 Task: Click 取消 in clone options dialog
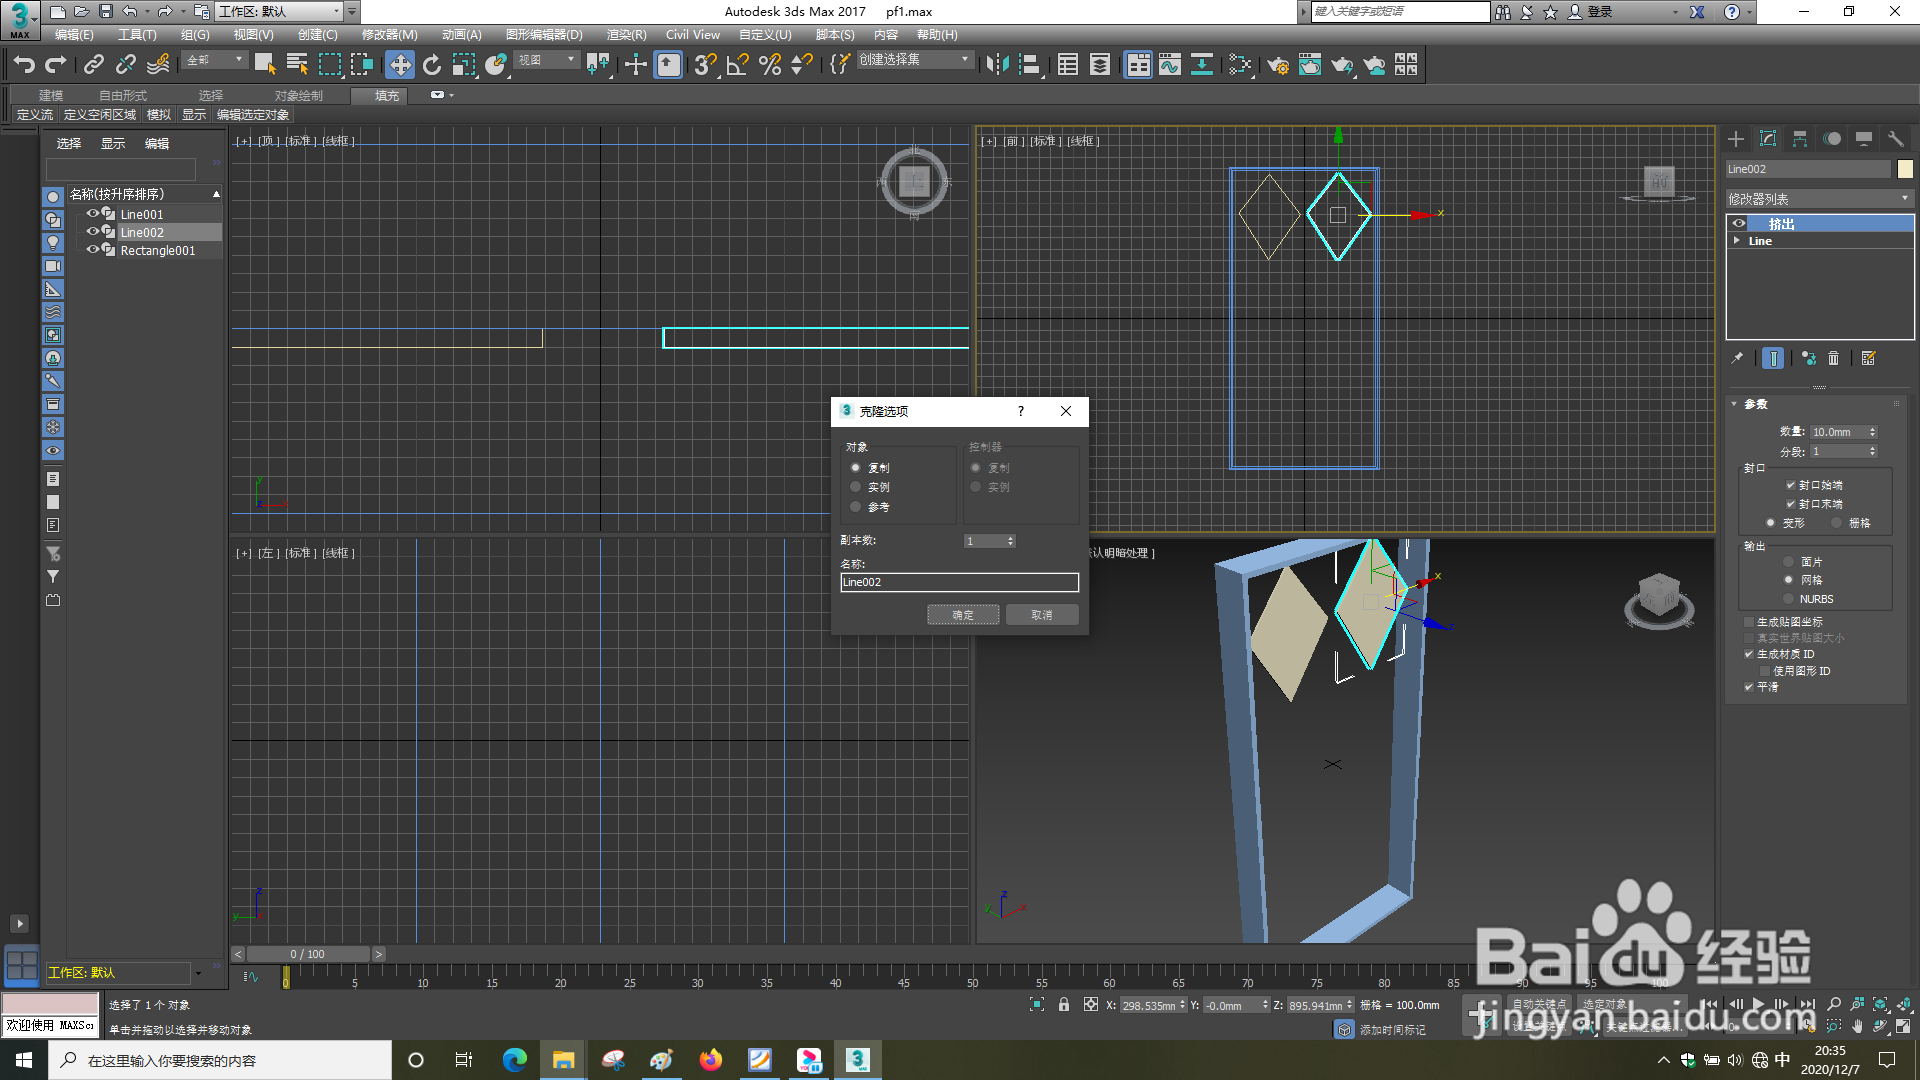pos(1041,615)
